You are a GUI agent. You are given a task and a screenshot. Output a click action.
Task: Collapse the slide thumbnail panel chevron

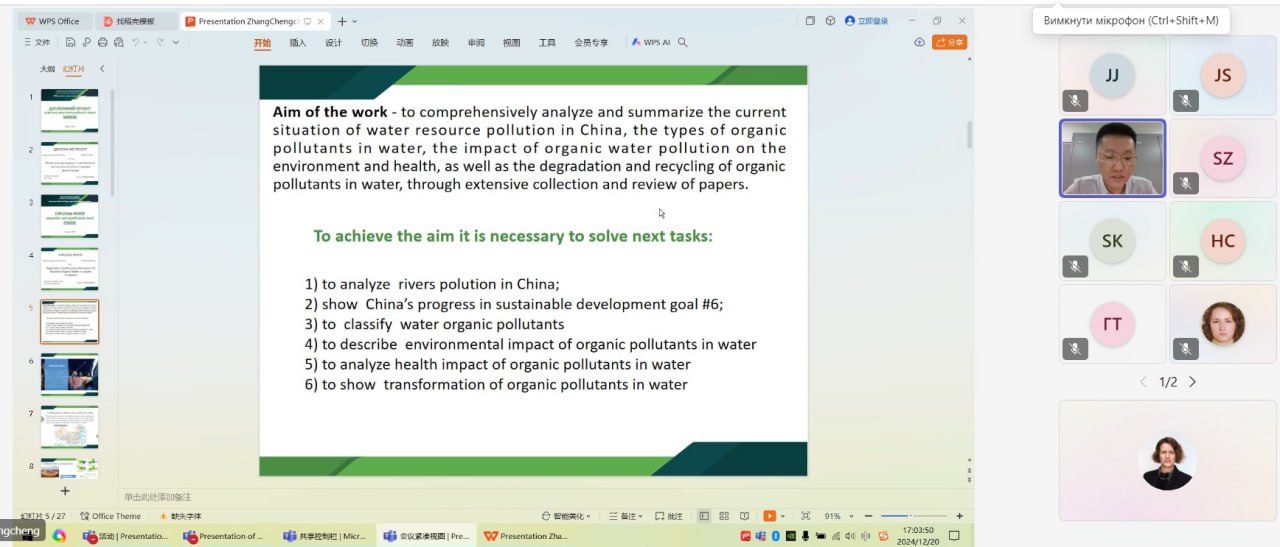[101, 69]
